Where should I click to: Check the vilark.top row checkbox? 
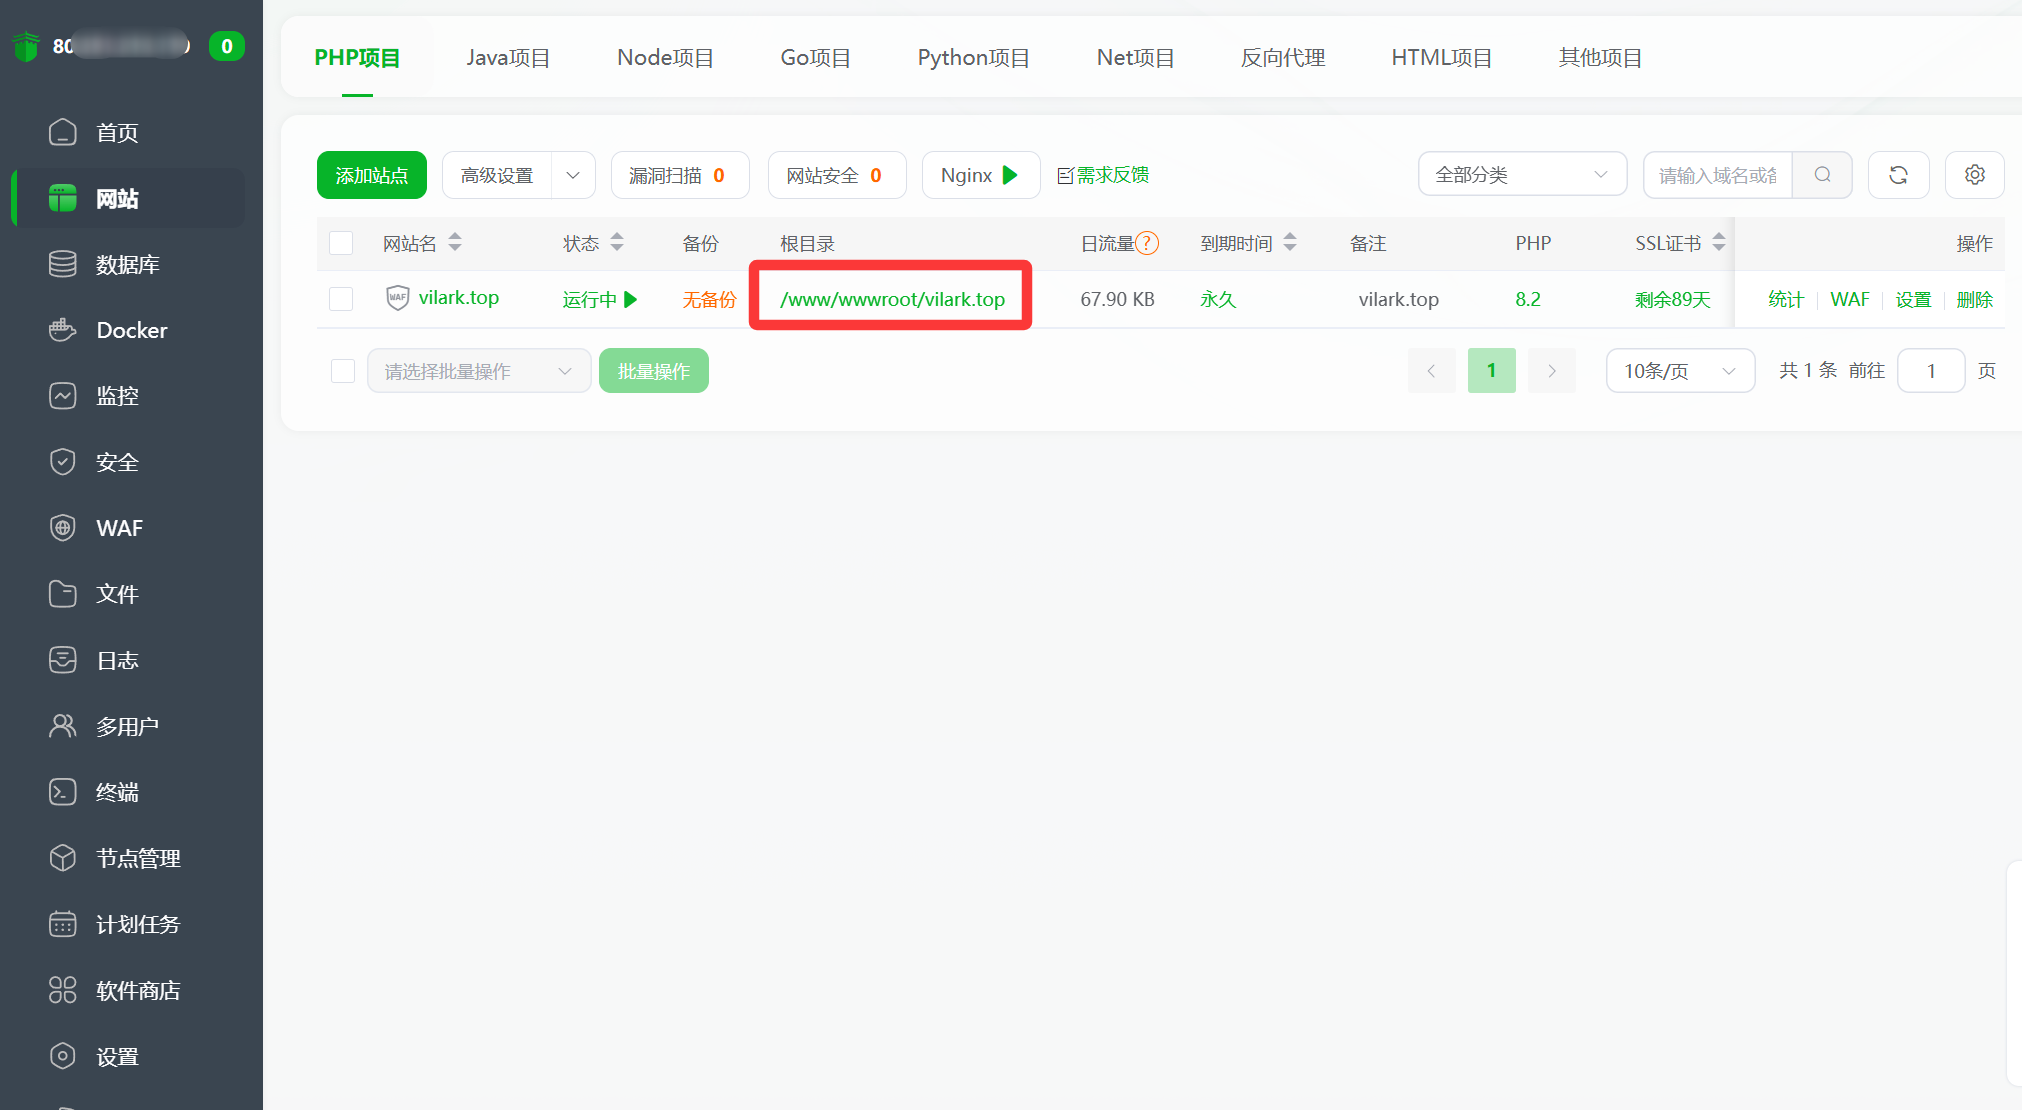(341, 299)
